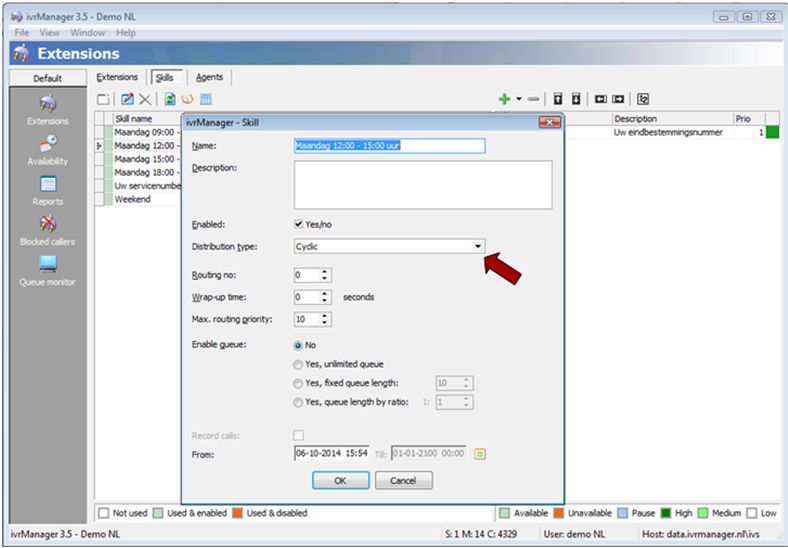
Task: Open Blocked callers in sidebar
Action: click(x=48, y=231)
